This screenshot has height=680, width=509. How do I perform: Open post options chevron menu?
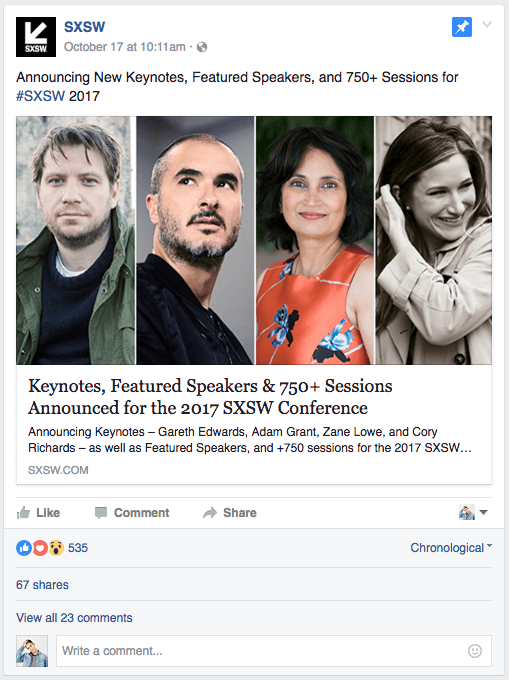click(x=487, y=24)
